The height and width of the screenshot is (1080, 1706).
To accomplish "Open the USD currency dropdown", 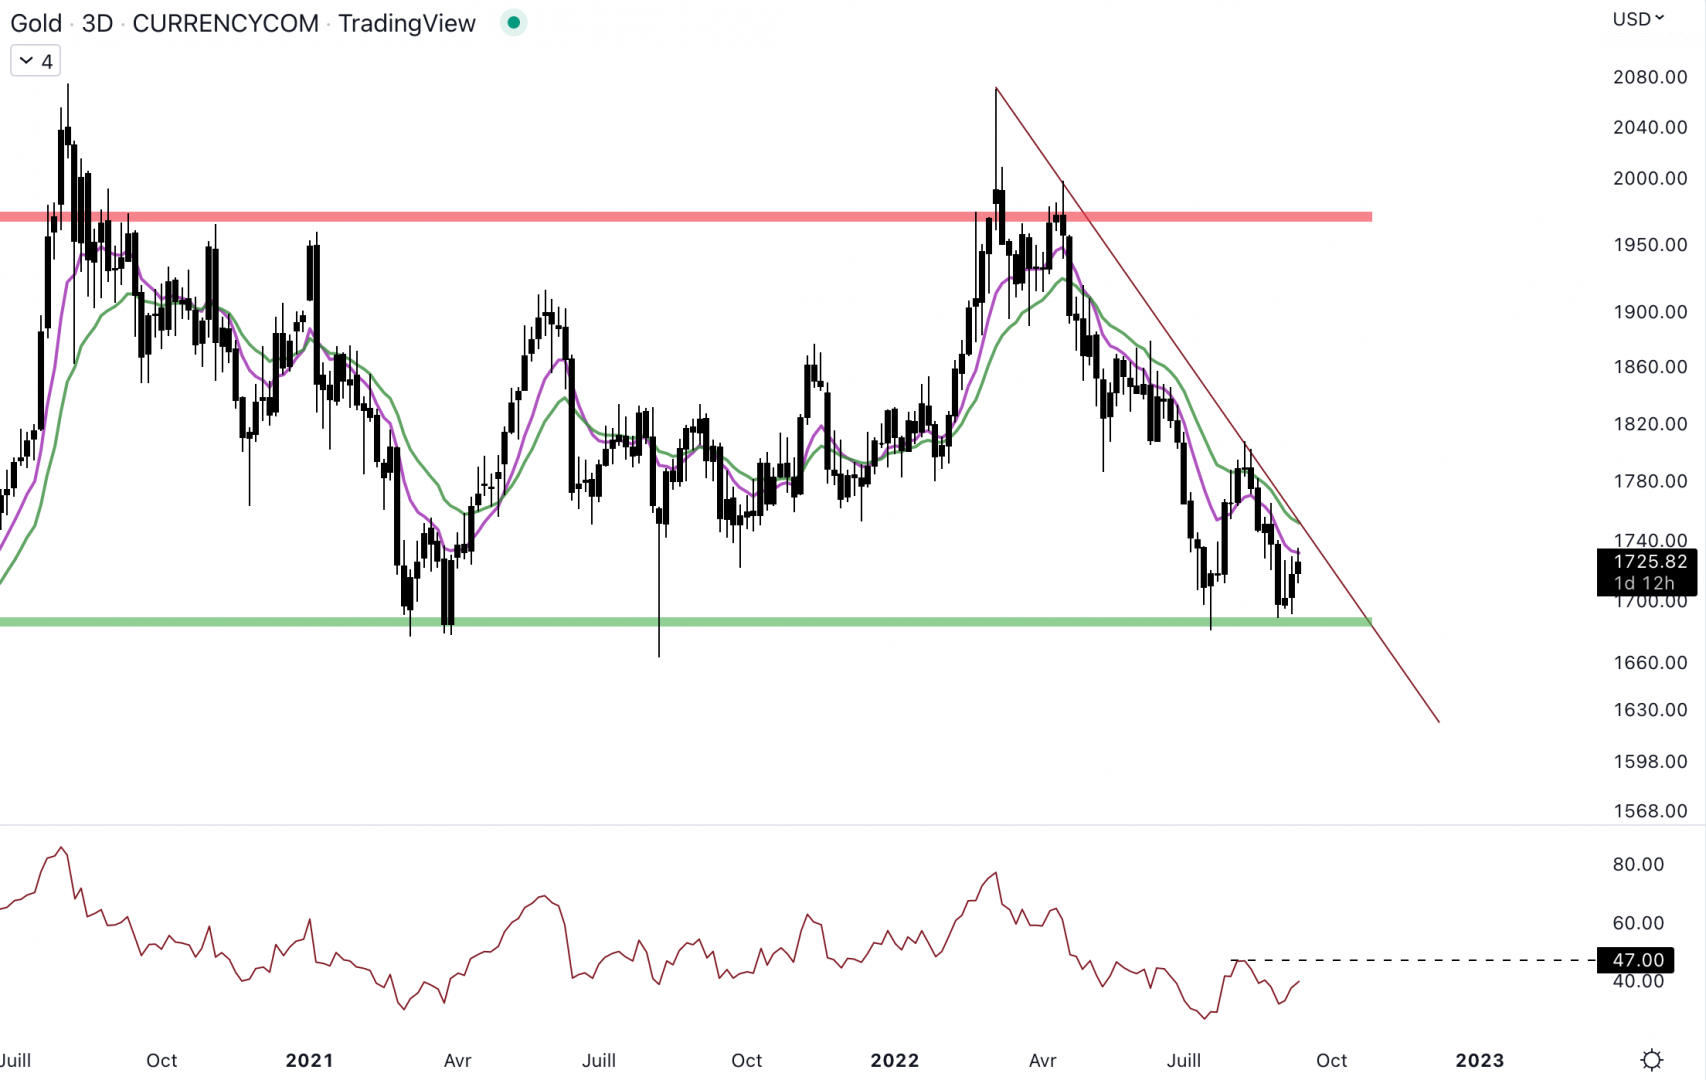I will tap(1637, 18).
